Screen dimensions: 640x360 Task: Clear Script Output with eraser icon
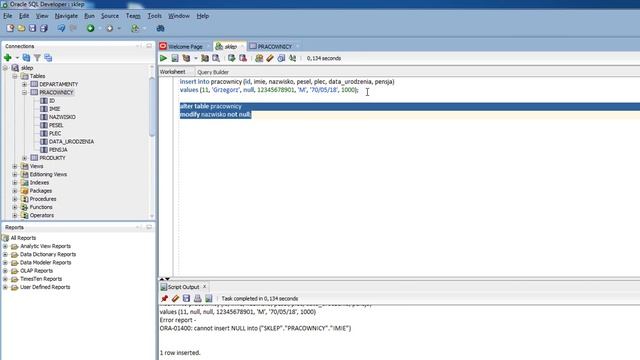[176, 298]
